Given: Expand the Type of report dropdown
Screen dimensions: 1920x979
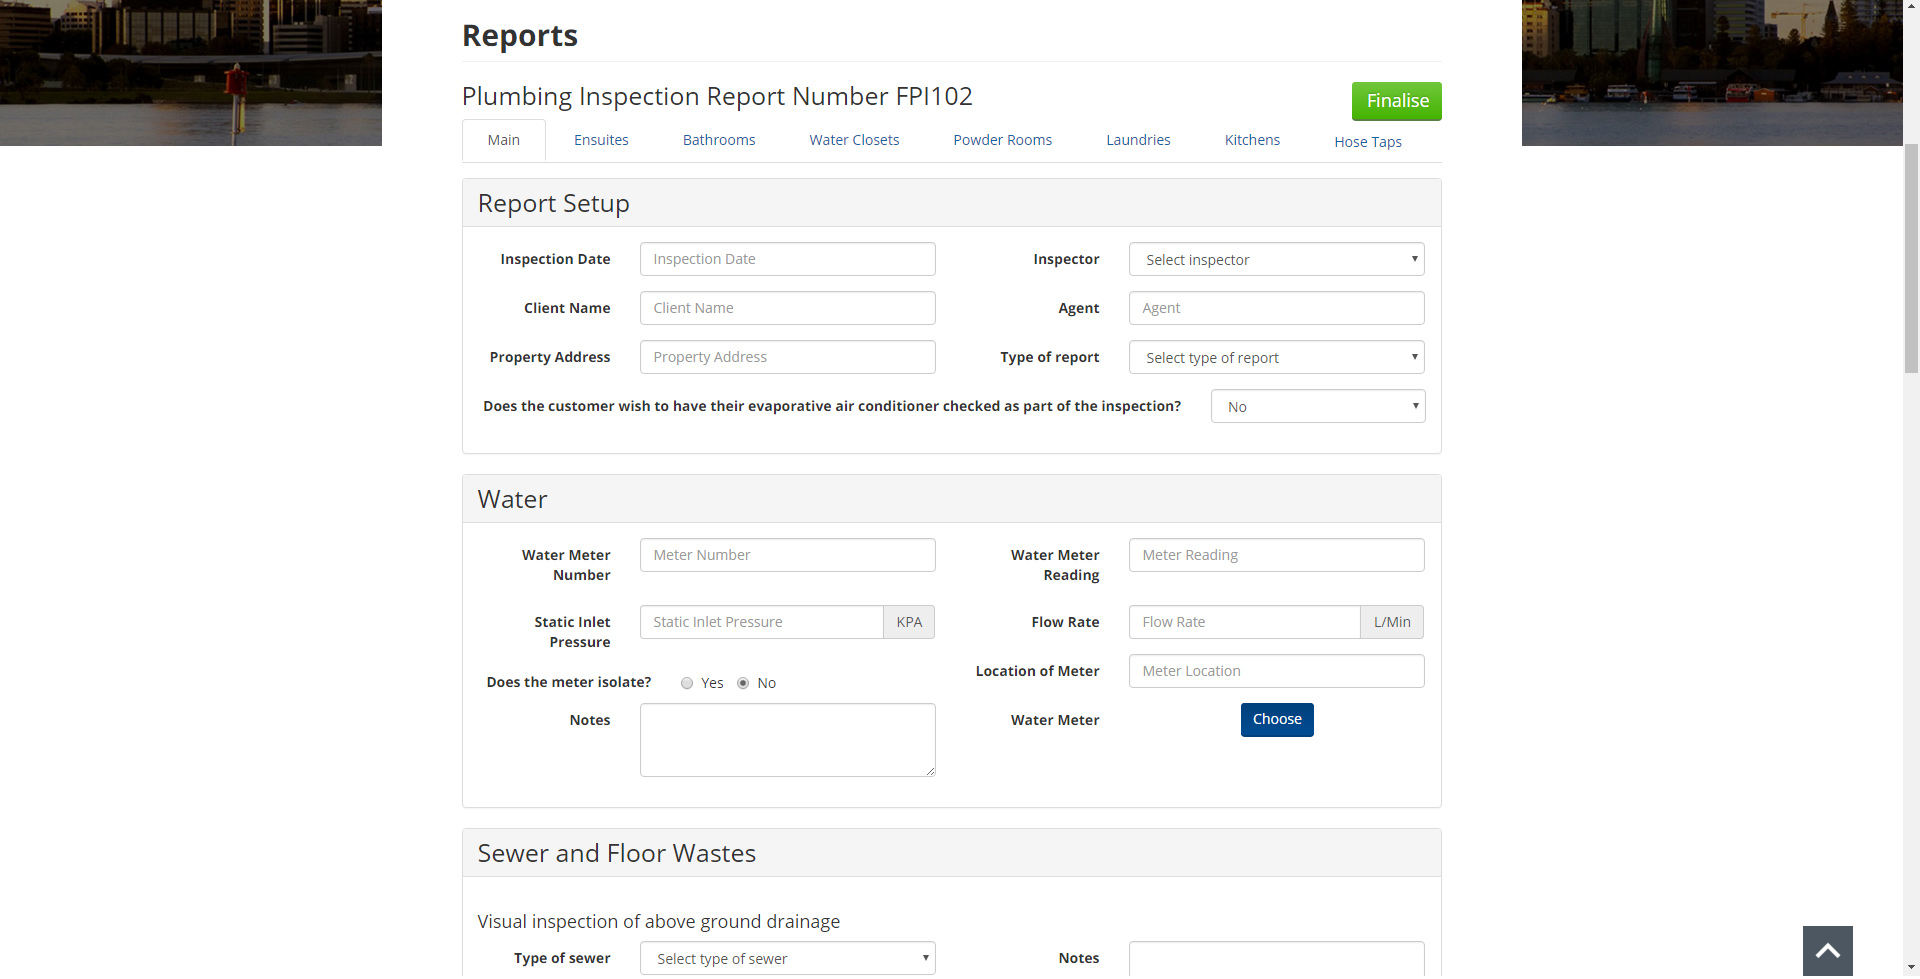Looking at the screenshot, I should 1276,357.
